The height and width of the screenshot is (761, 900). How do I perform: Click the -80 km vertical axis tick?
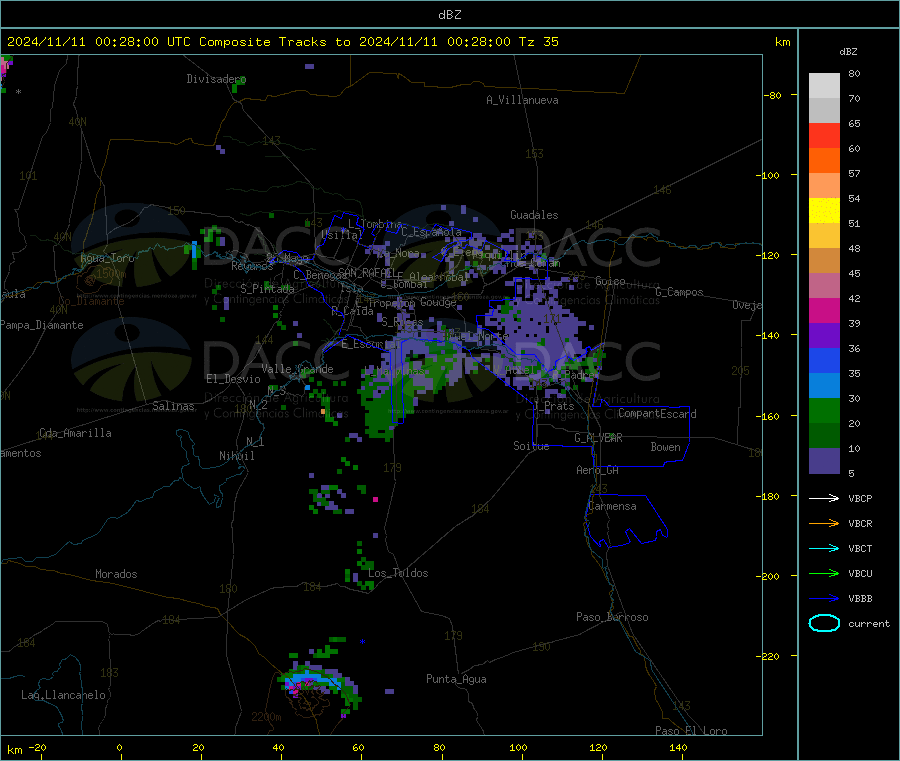(773, 95)
